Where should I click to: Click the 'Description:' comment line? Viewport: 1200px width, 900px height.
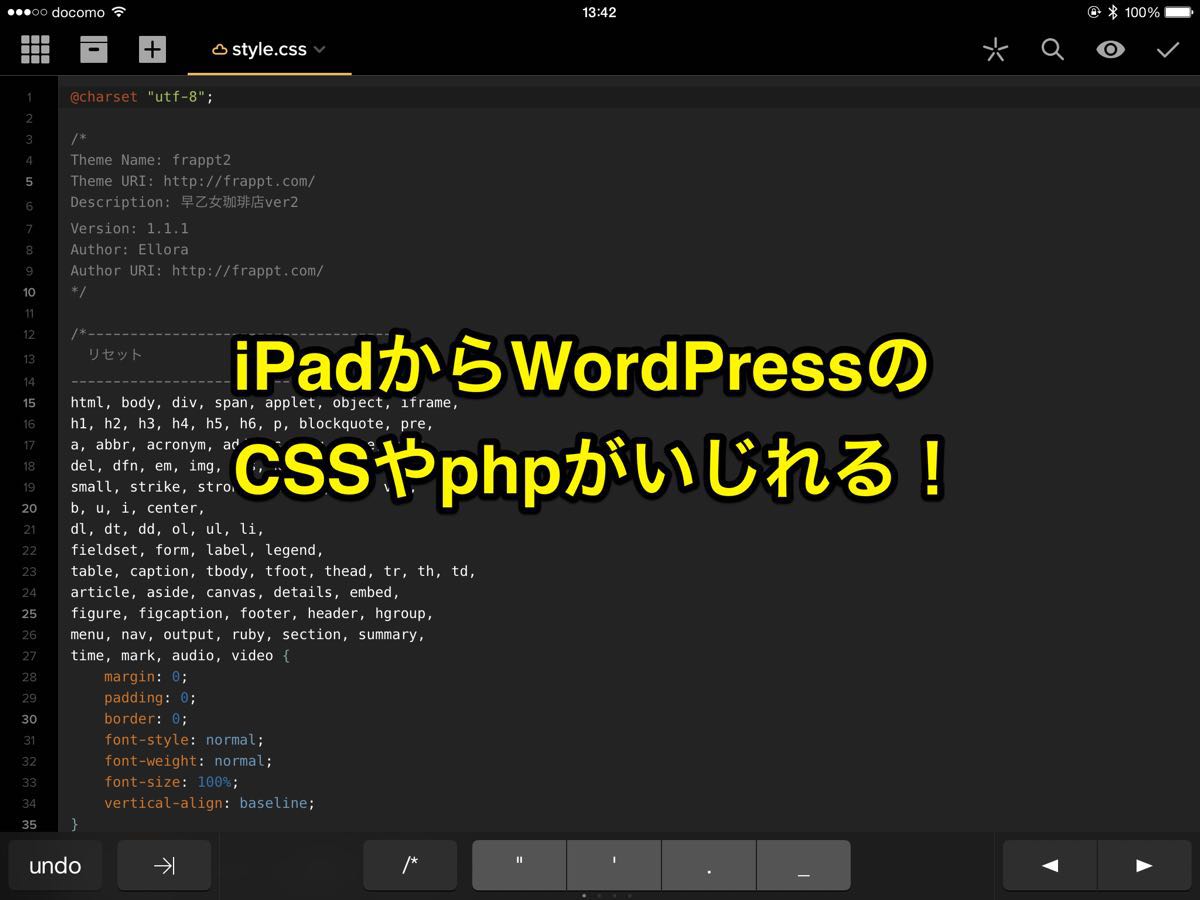(x=184, y=203)
